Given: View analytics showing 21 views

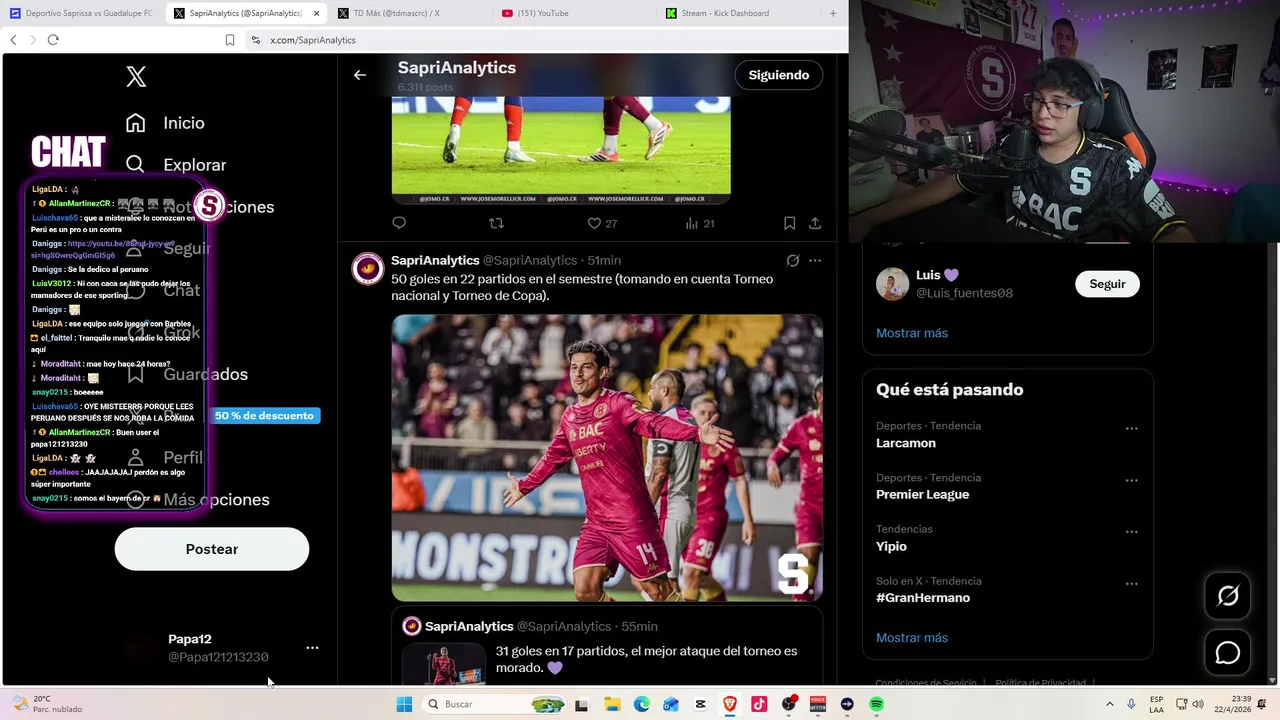Looking at the screenshot, I should tap(700, 223).
